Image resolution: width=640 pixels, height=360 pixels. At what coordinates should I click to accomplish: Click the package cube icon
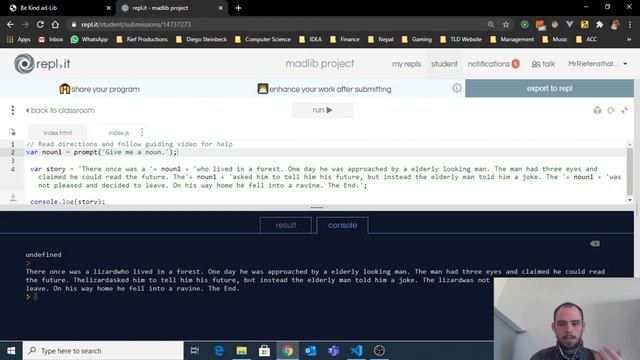[x=597, y=110]
